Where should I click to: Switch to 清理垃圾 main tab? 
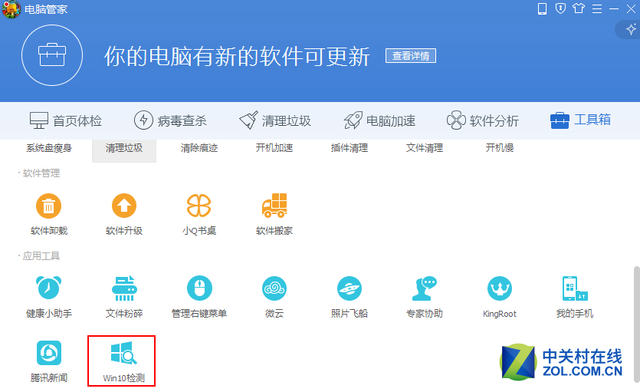point(275,120)
